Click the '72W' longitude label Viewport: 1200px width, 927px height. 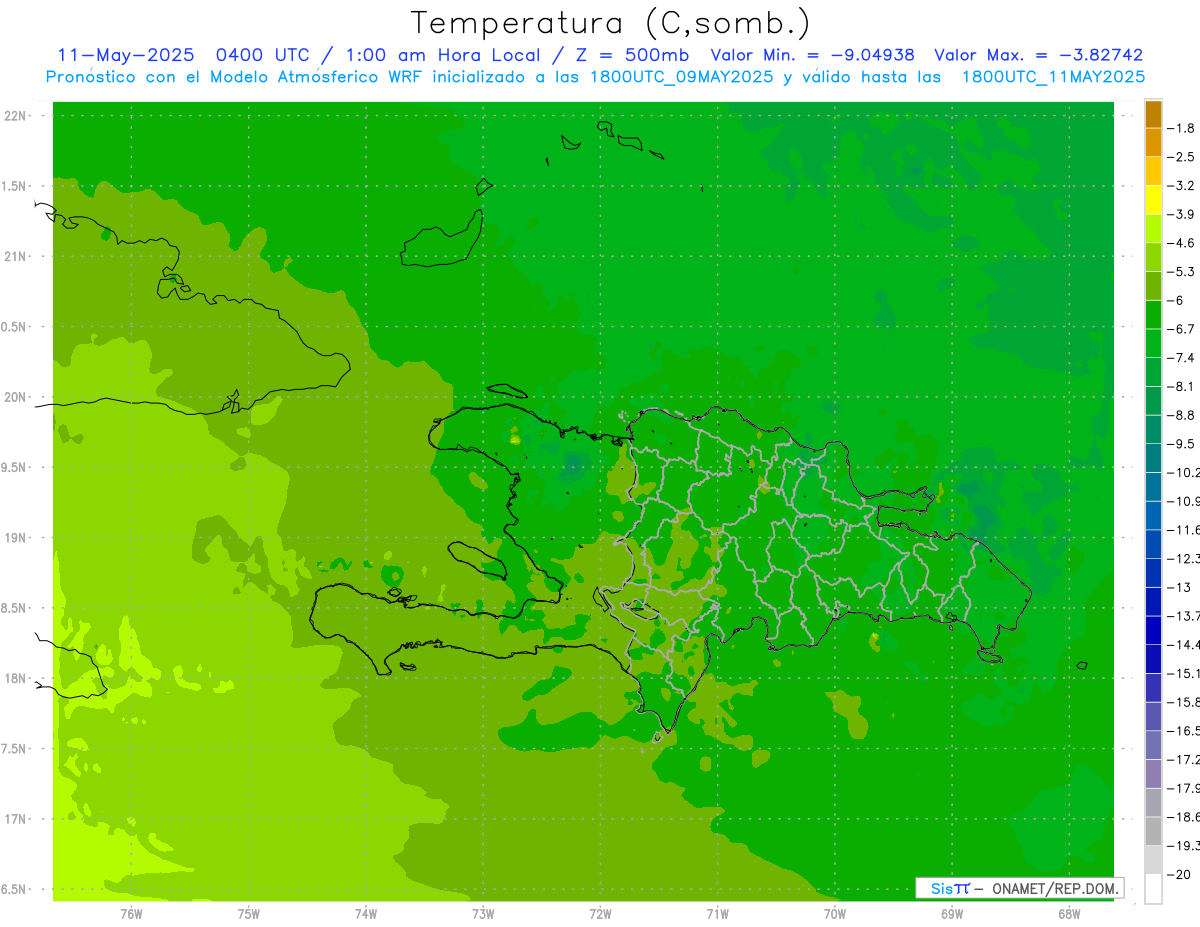tap(600, 914)
